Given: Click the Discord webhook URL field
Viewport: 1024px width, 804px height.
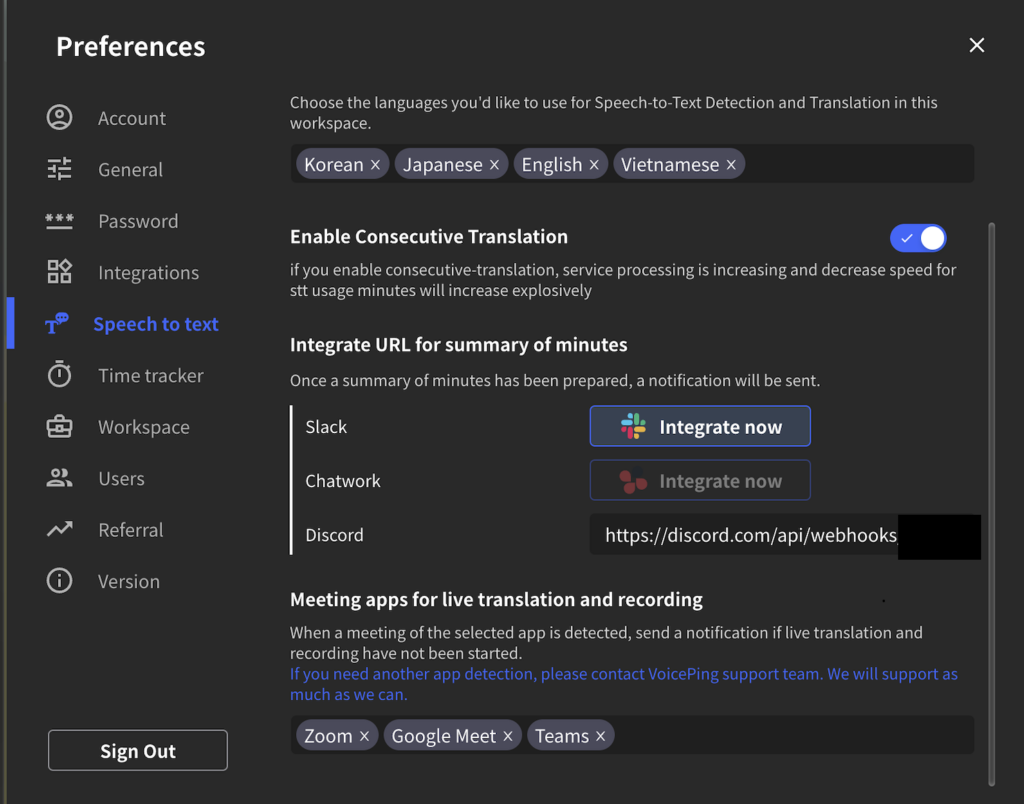Looking at the screenshot, I should click(x=750, y=536).
